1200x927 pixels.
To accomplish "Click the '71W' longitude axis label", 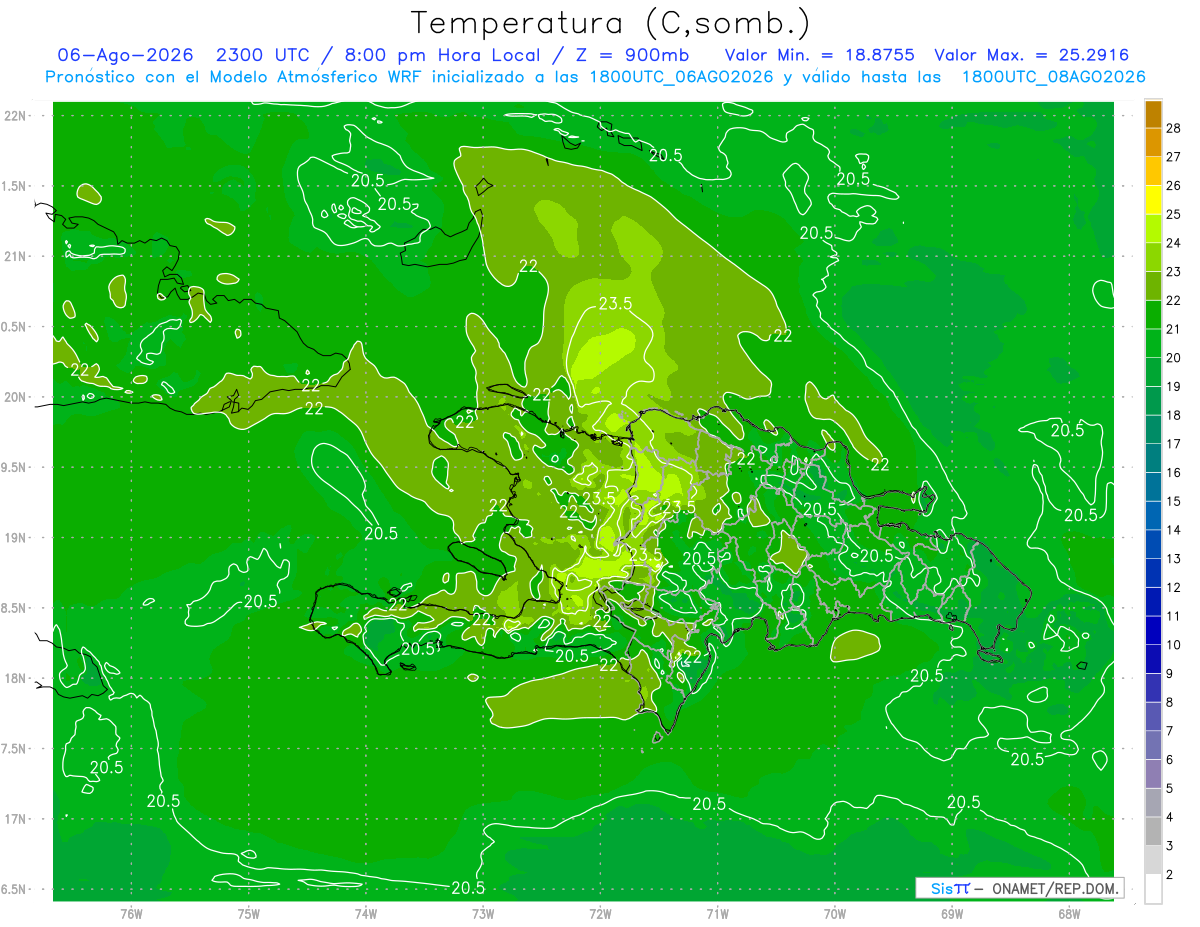I will click(717, 914).
